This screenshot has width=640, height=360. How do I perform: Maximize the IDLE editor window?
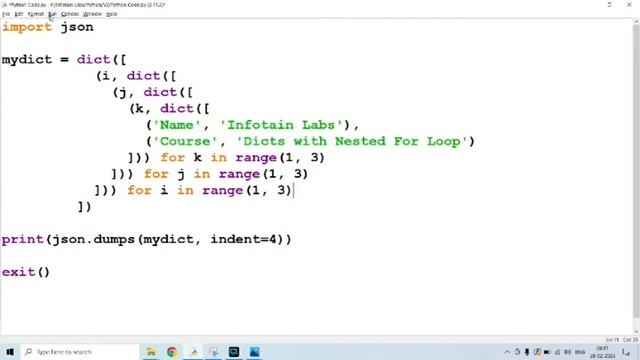click(609, 4)
